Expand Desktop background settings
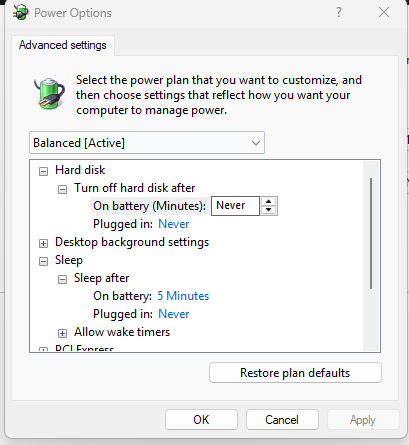The height and width of the screenshot is (445, 409). 43,244
